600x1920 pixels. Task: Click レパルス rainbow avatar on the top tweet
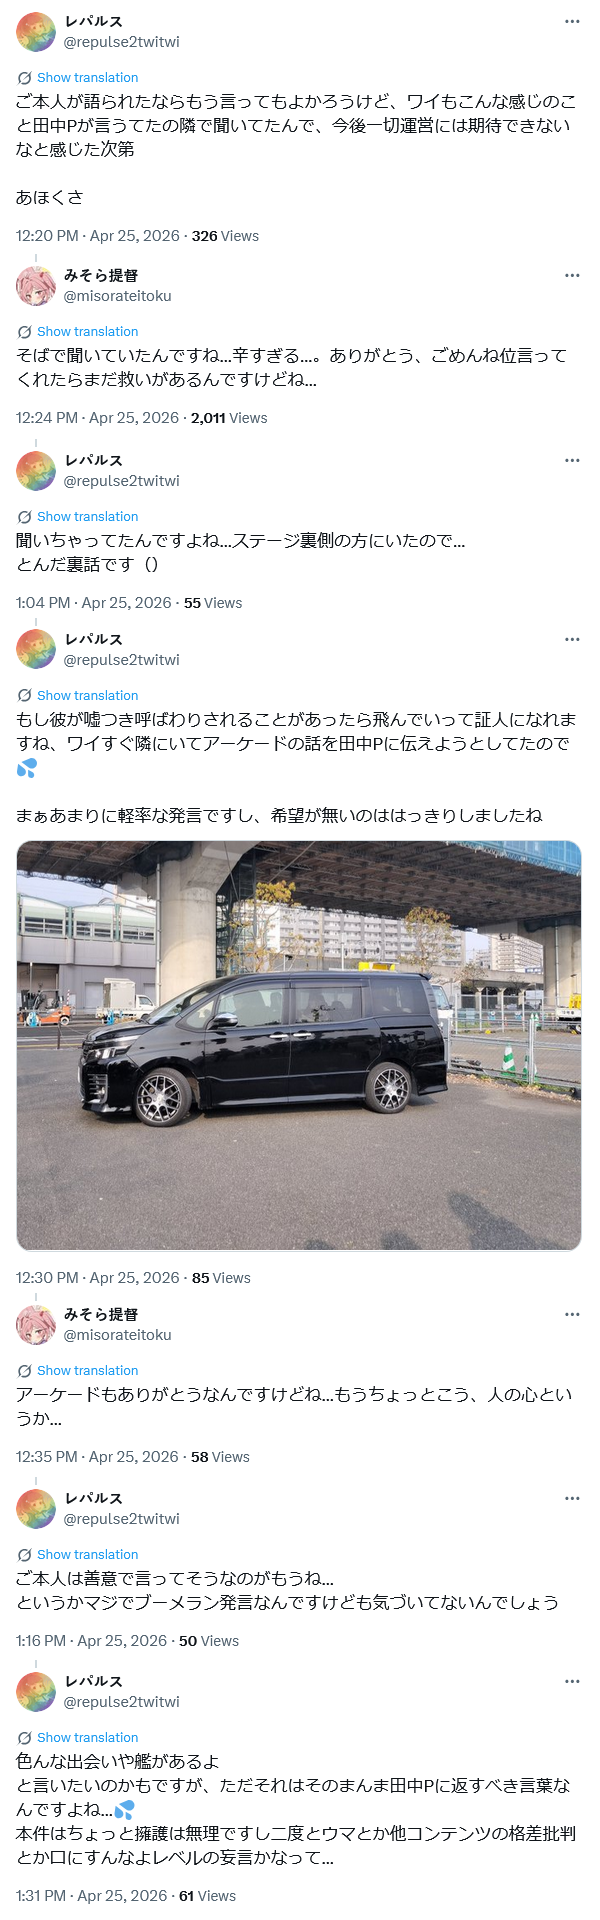pyautogui.click(x=36, y=32)
